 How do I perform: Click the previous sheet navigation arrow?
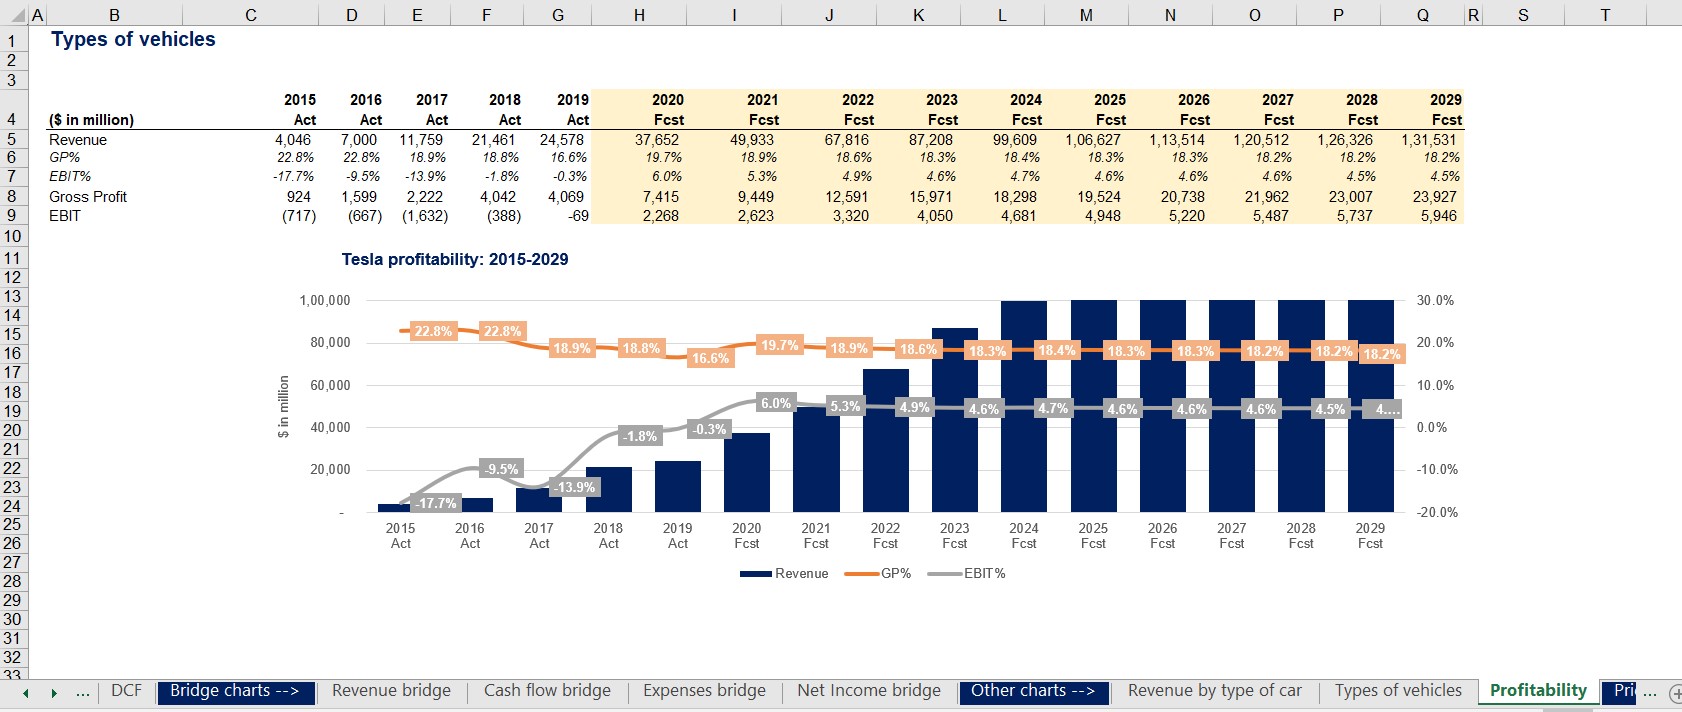25,693
